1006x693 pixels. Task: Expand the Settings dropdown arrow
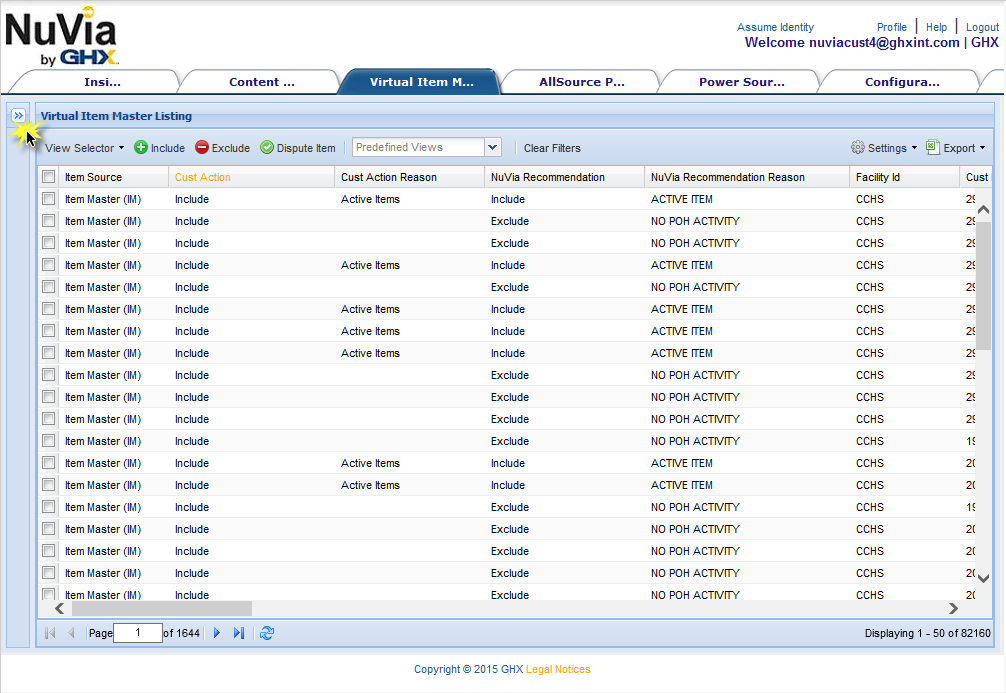(914, 148)
